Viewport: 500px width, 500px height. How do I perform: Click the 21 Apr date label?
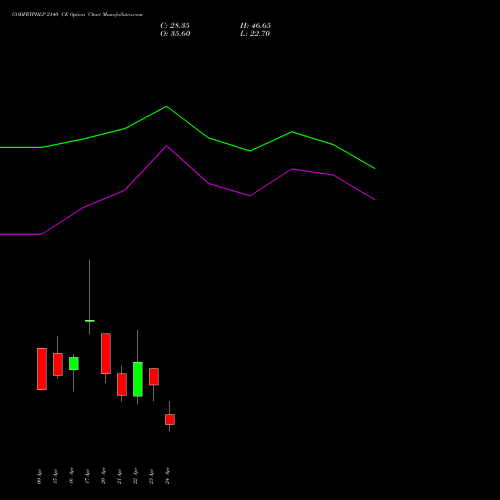(x=119, y=477)
